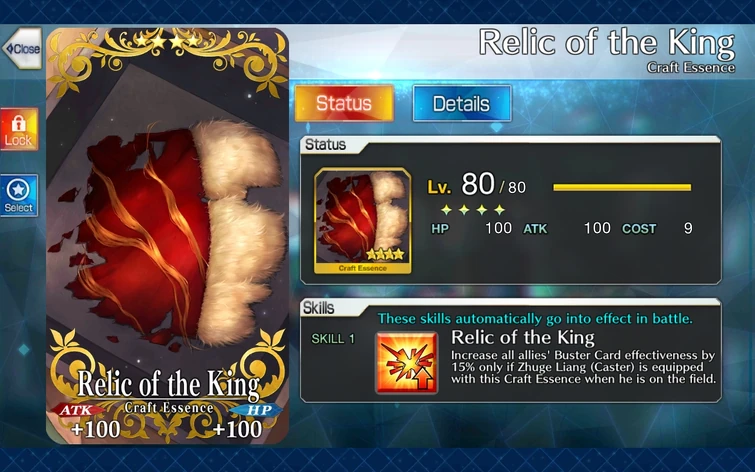The width and height of the screenshot is (755, 472).
Task: Click the gold rarity stars atop the card
Action: 168,41
